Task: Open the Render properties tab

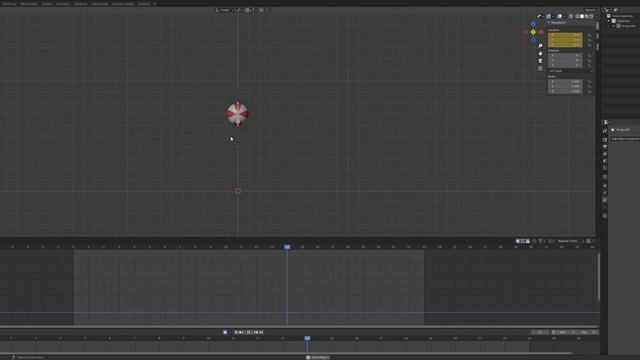Action: point(605,140)
